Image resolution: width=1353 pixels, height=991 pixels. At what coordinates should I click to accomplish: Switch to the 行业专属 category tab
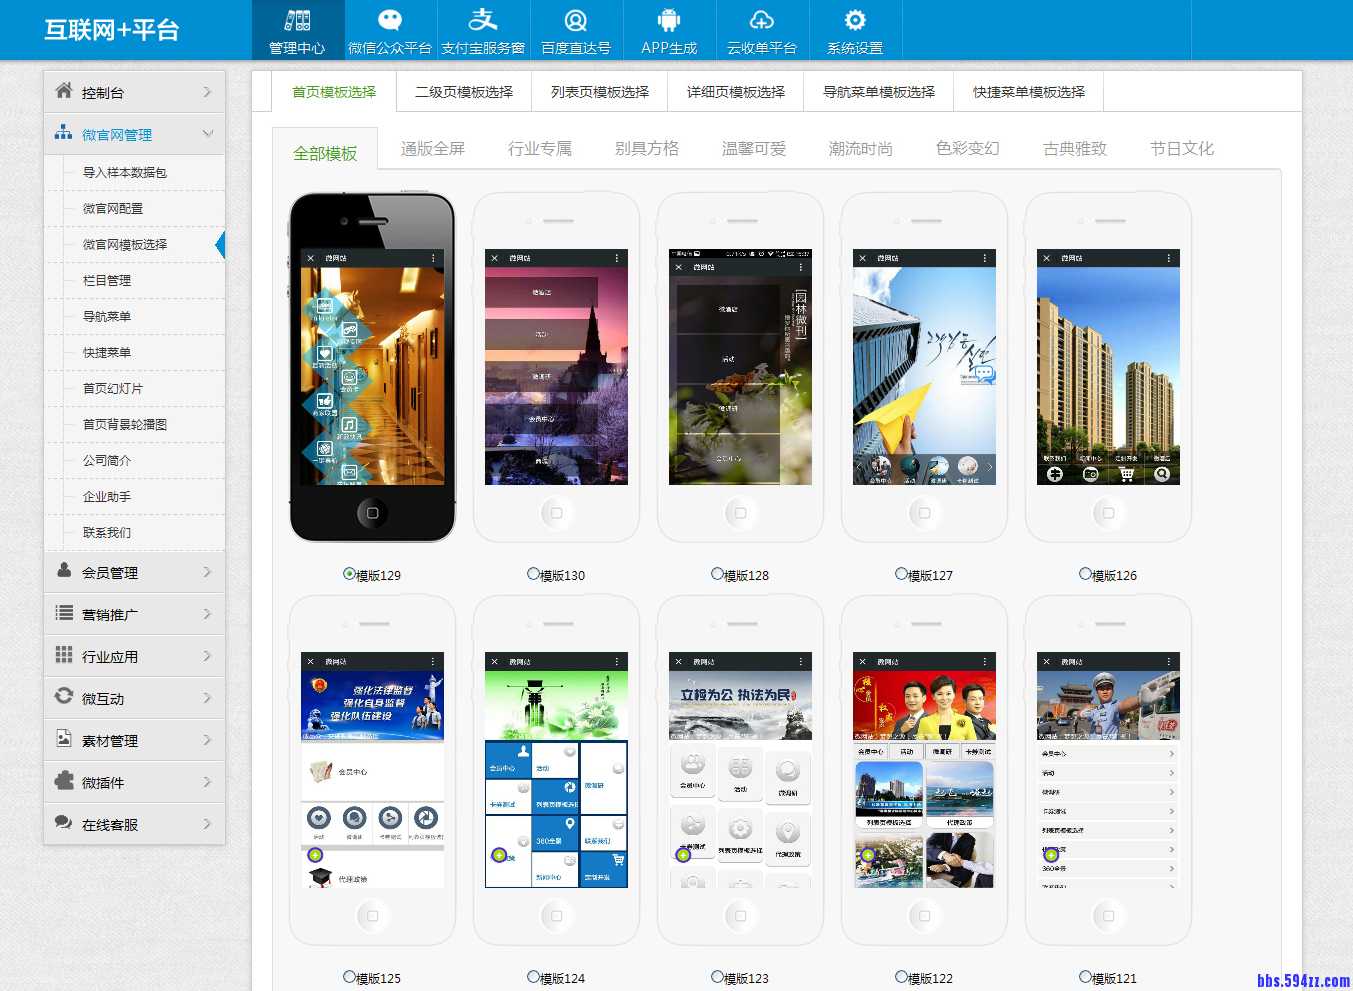point(540,149)
